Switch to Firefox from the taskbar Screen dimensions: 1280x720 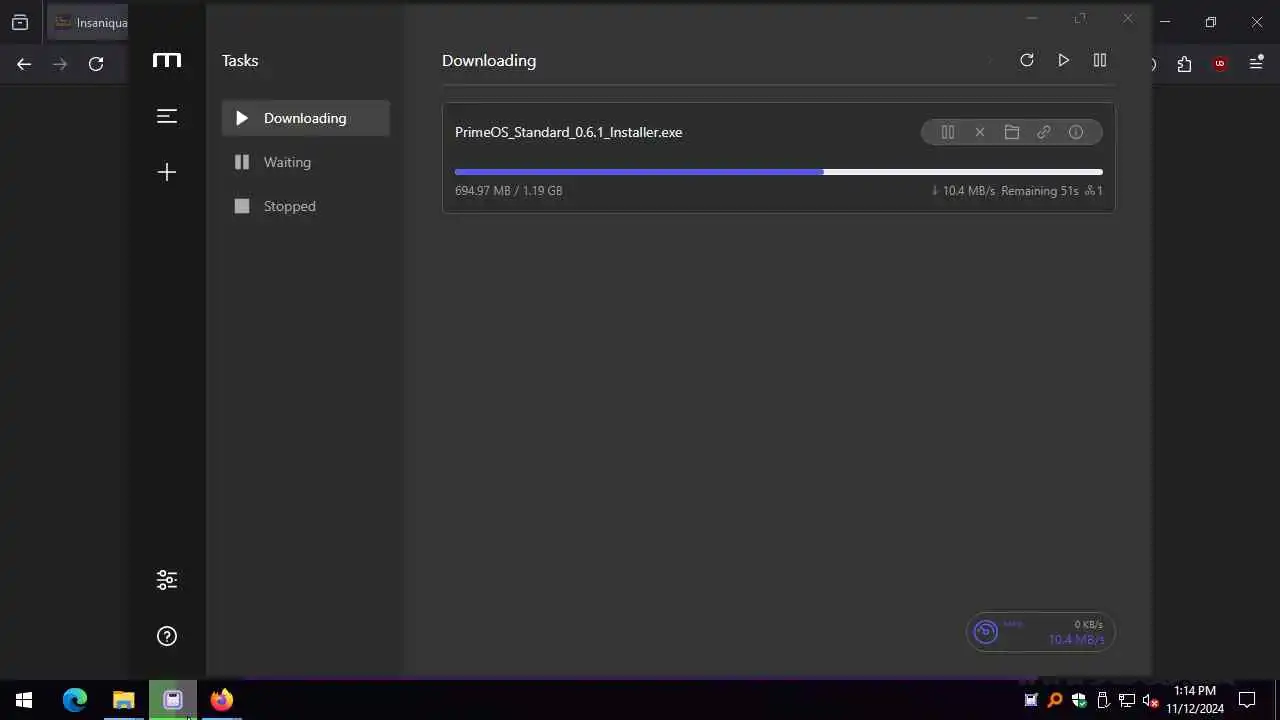pyautogui.click(x=222, y=700)
